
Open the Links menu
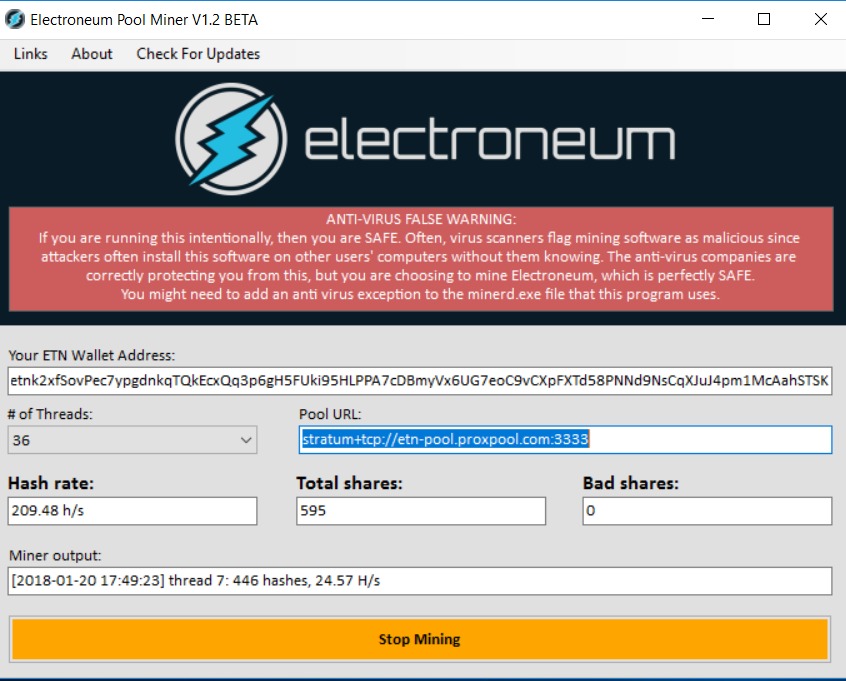[x=31, y=54]
